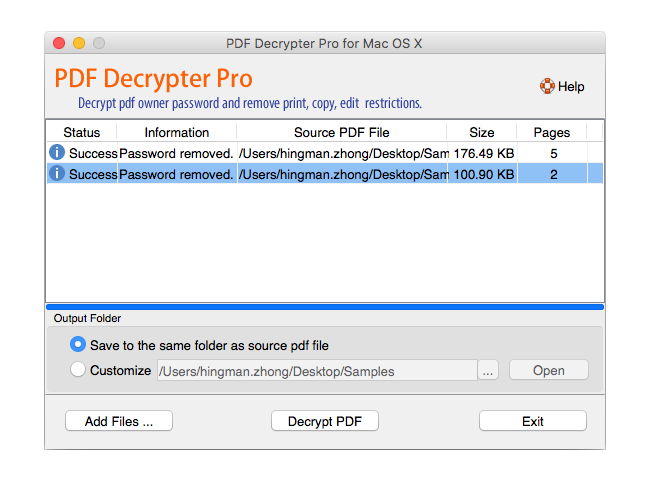Screen dimensions: 650x480
Task: Click the blue progress bar
Action: pos(325,307)
